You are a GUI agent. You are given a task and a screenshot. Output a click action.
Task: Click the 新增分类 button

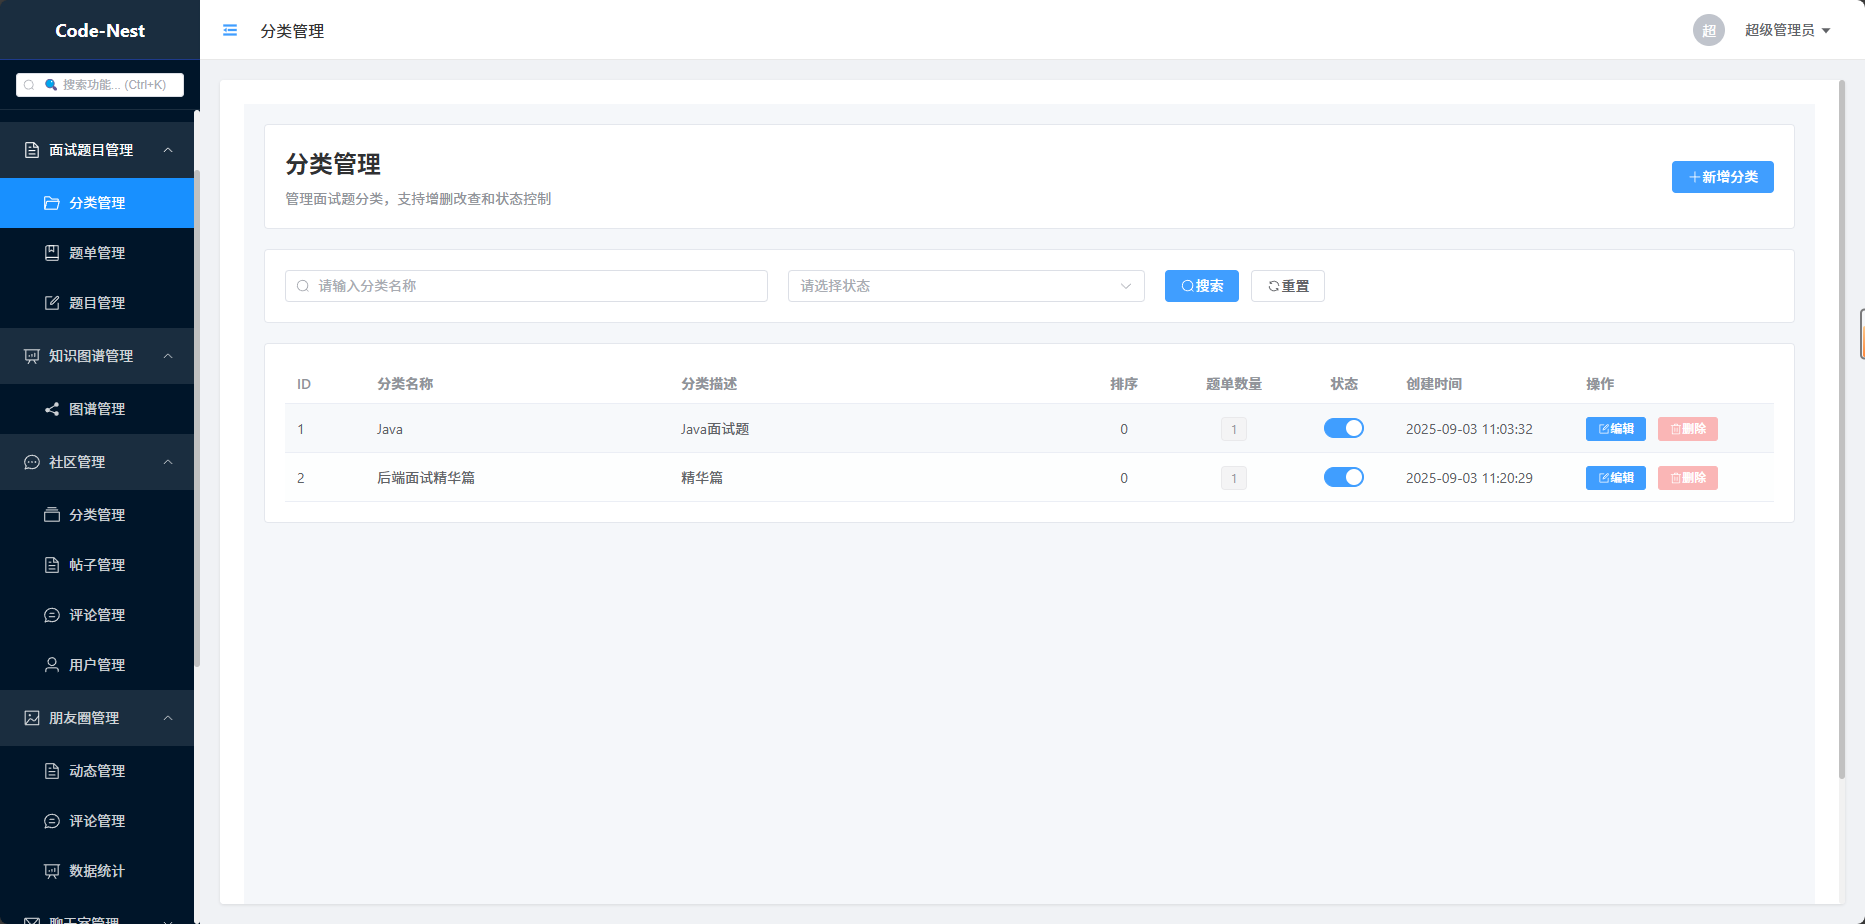(1722, 177)
